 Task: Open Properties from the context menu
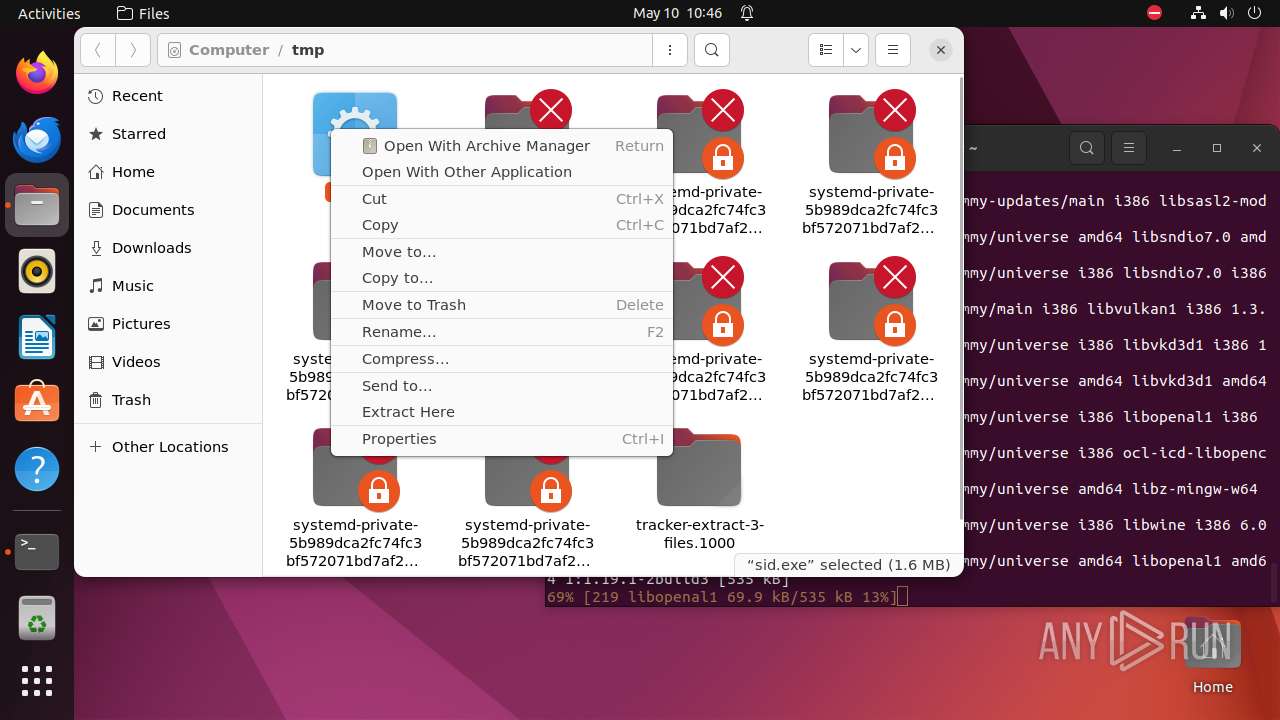pos(502,439)
